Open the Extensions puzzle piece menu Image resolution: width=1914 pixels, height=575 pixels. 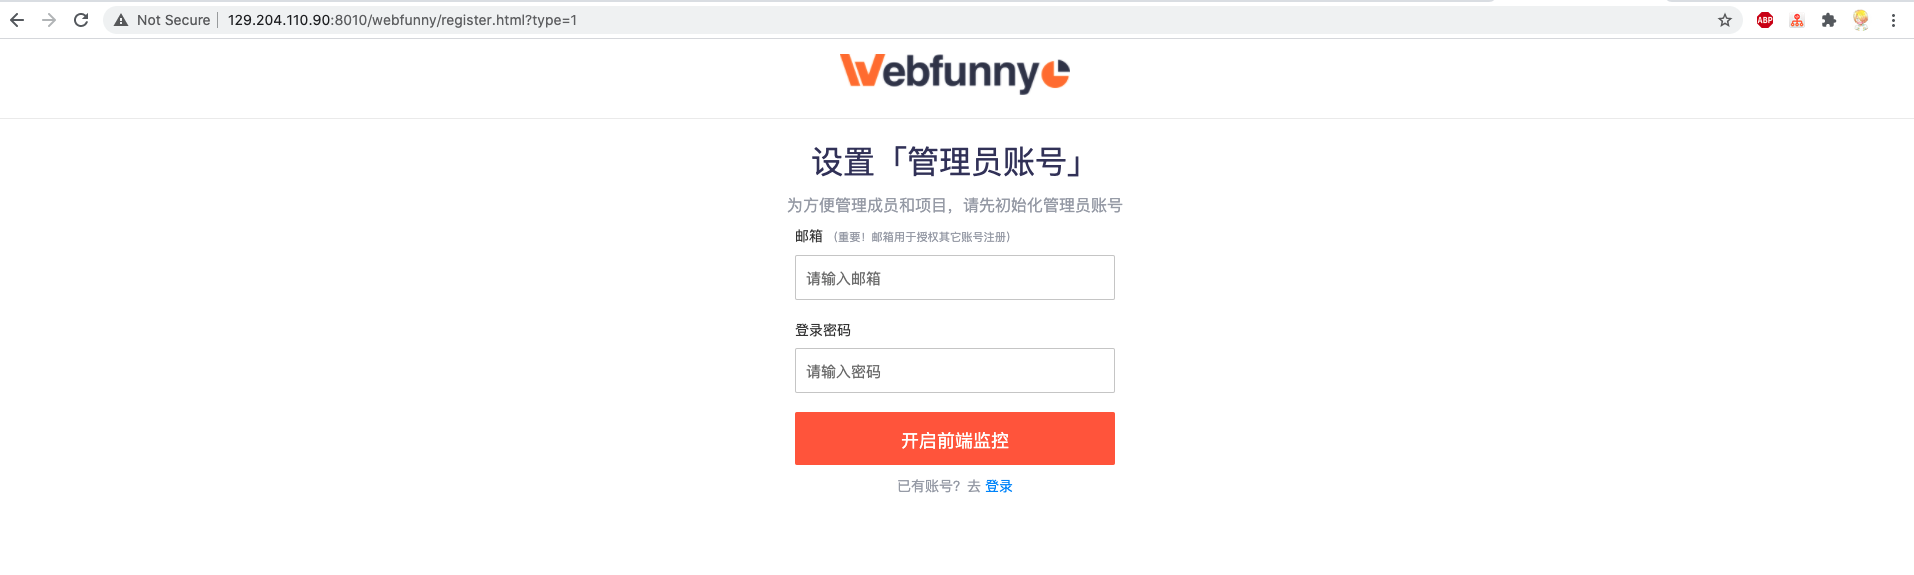(1829, 20)
